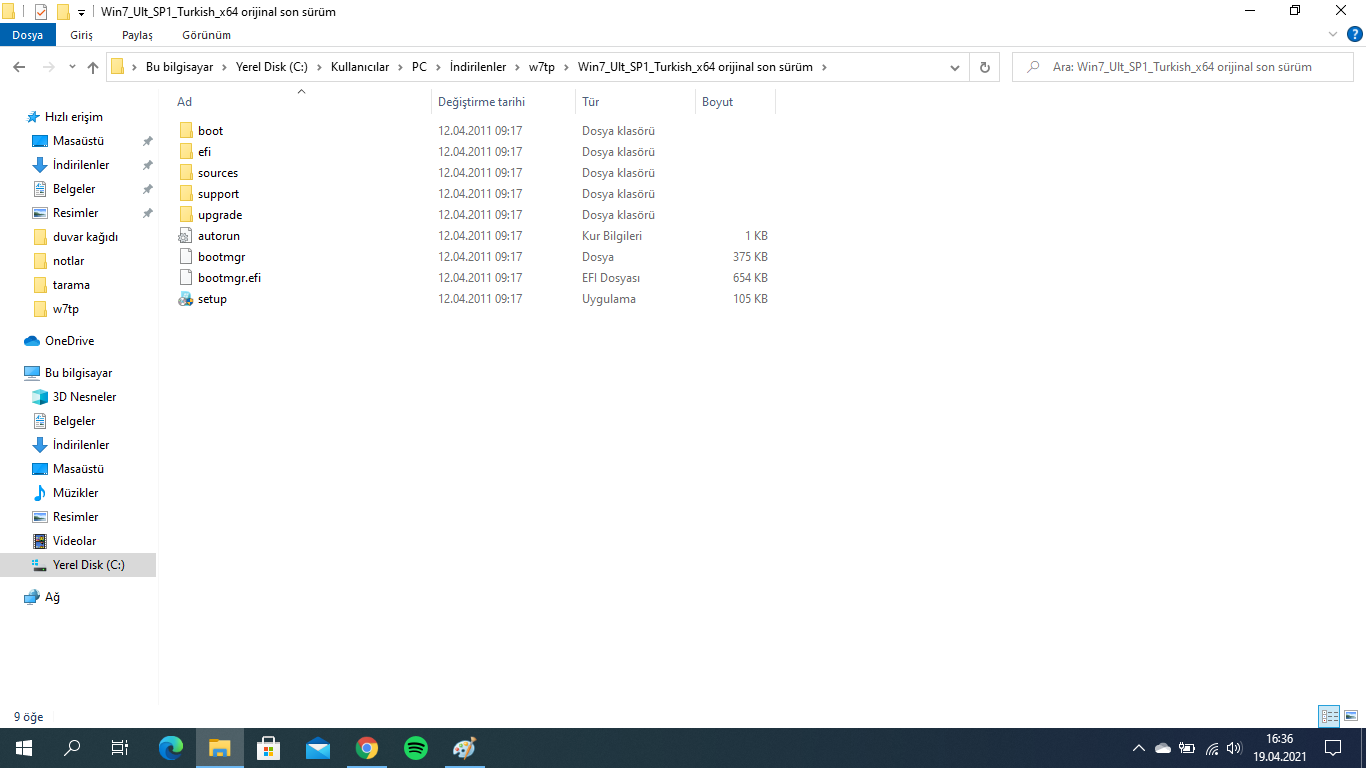Select the upgrade folder icon
This screenshot has height=768, width=1366.
pyautogui.click(x=185, y=215)
